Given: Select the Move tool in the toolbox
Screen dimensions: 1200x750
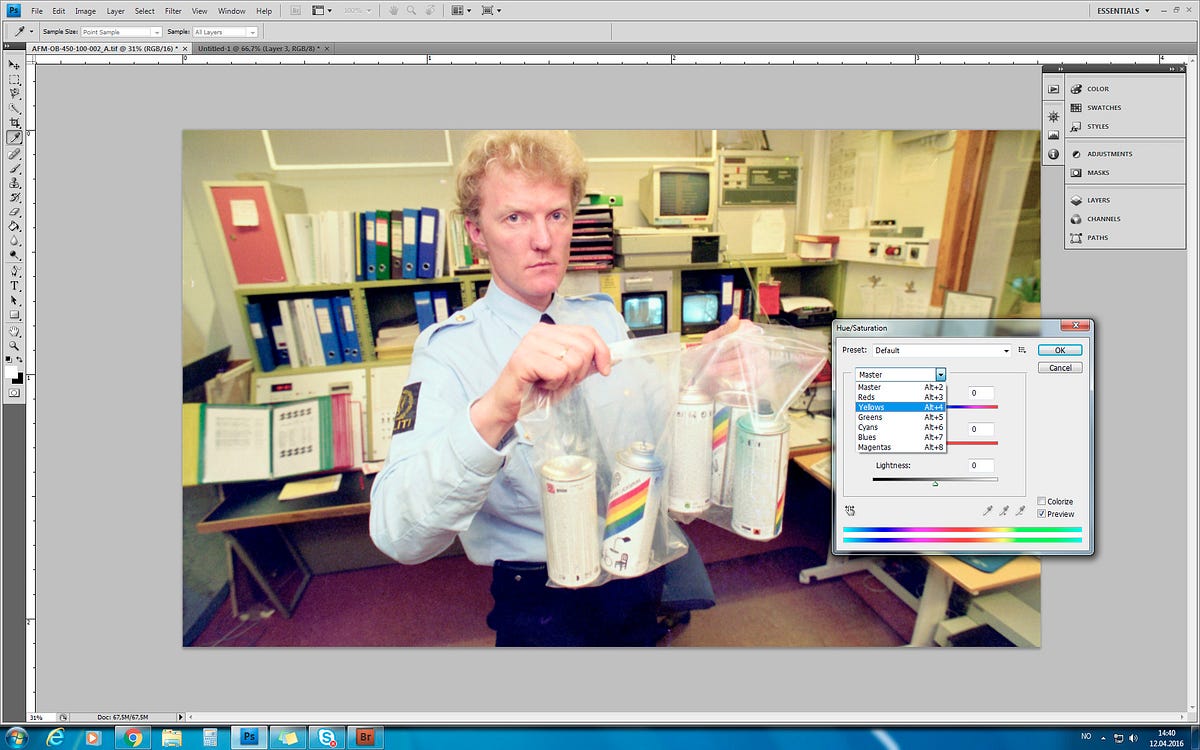Looking at the screenshot, I should pos(15,64).
